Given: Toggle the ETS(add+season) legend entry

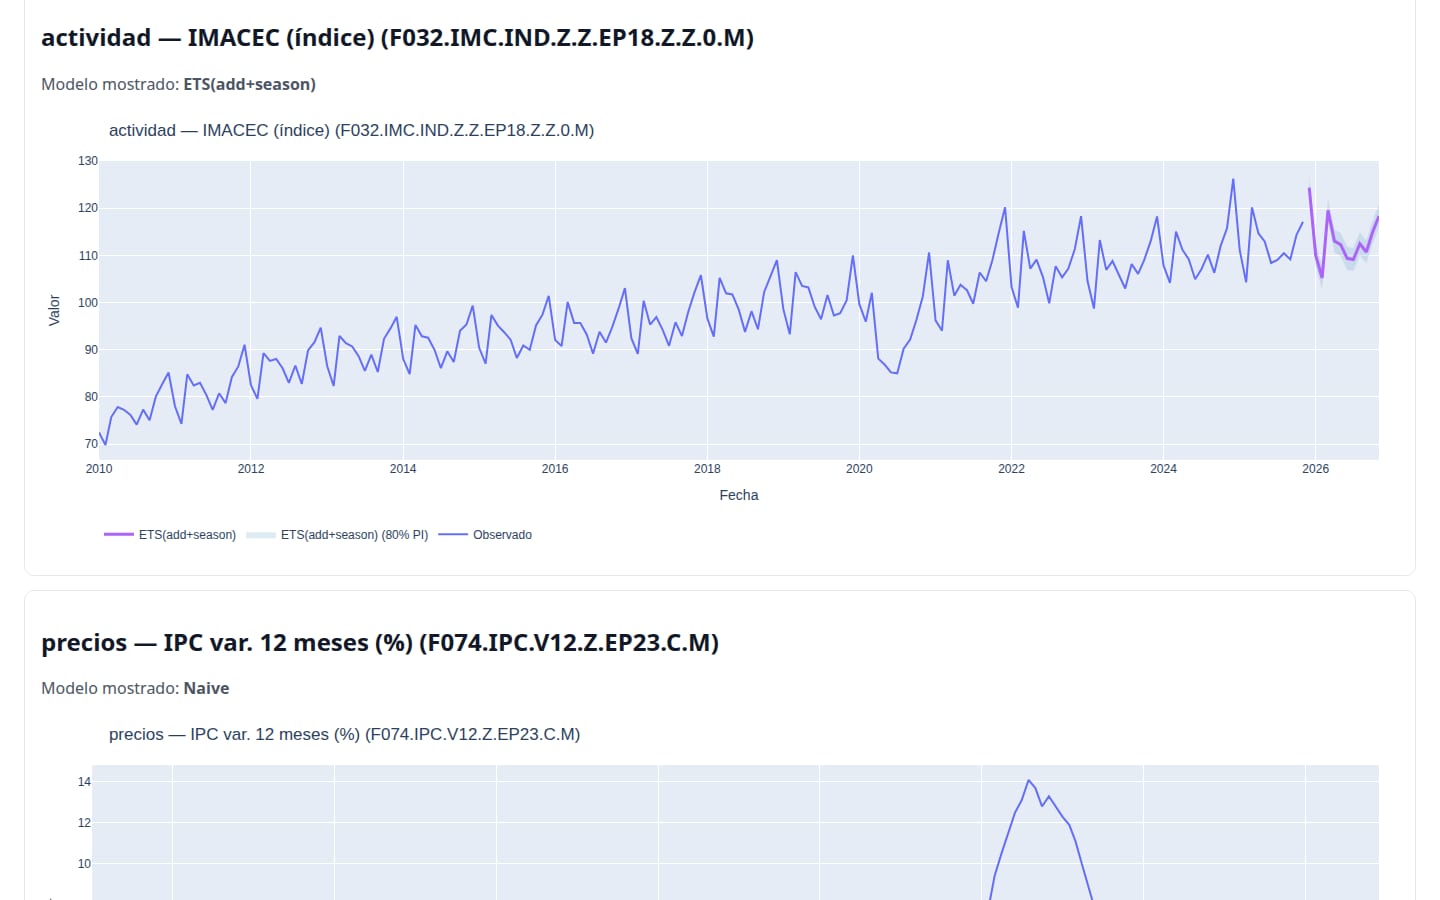Looking at the screenshot, I should pyautogui.click(x=170, y=535).
